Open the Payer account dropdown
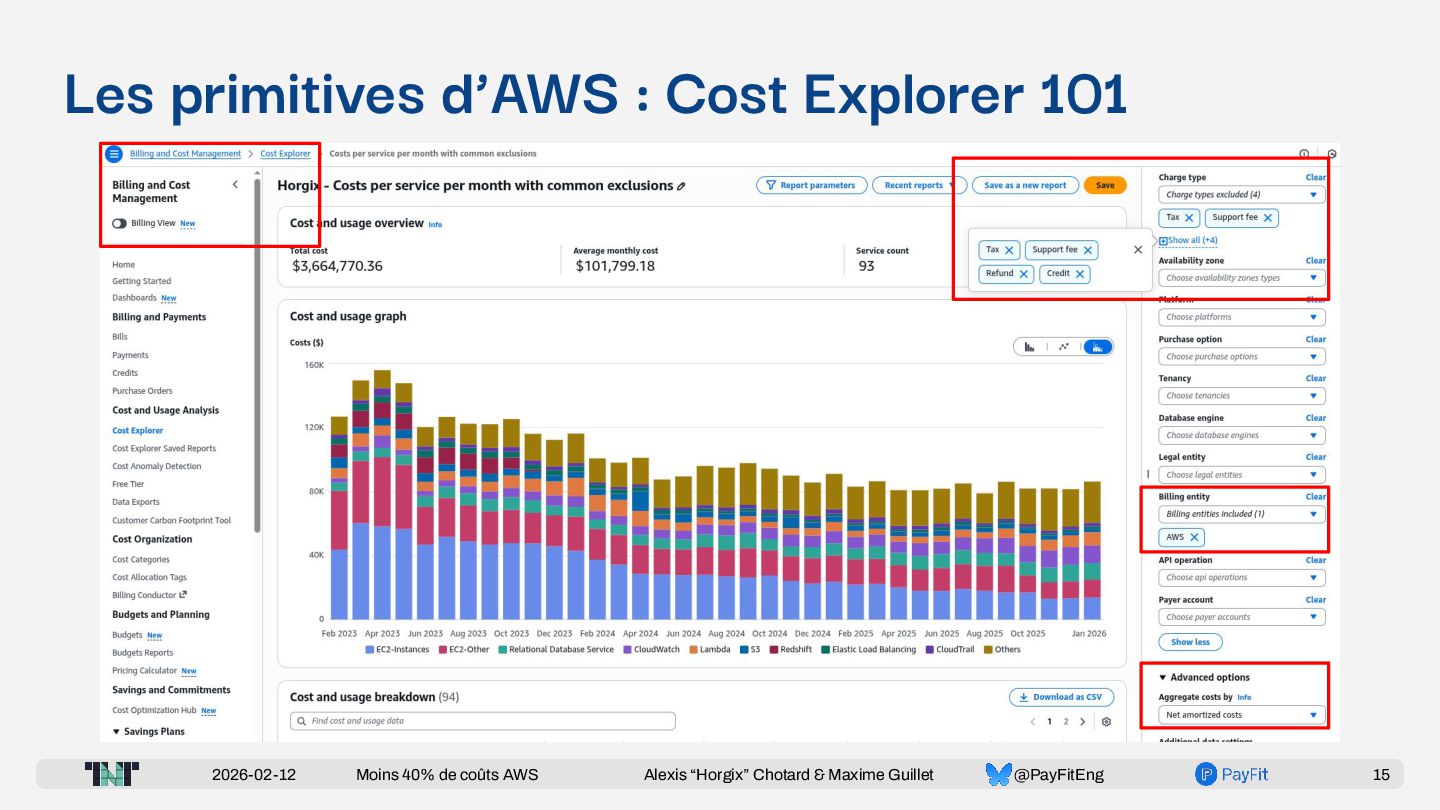Screen dimensions: 1440x810 pos(1242,617)
